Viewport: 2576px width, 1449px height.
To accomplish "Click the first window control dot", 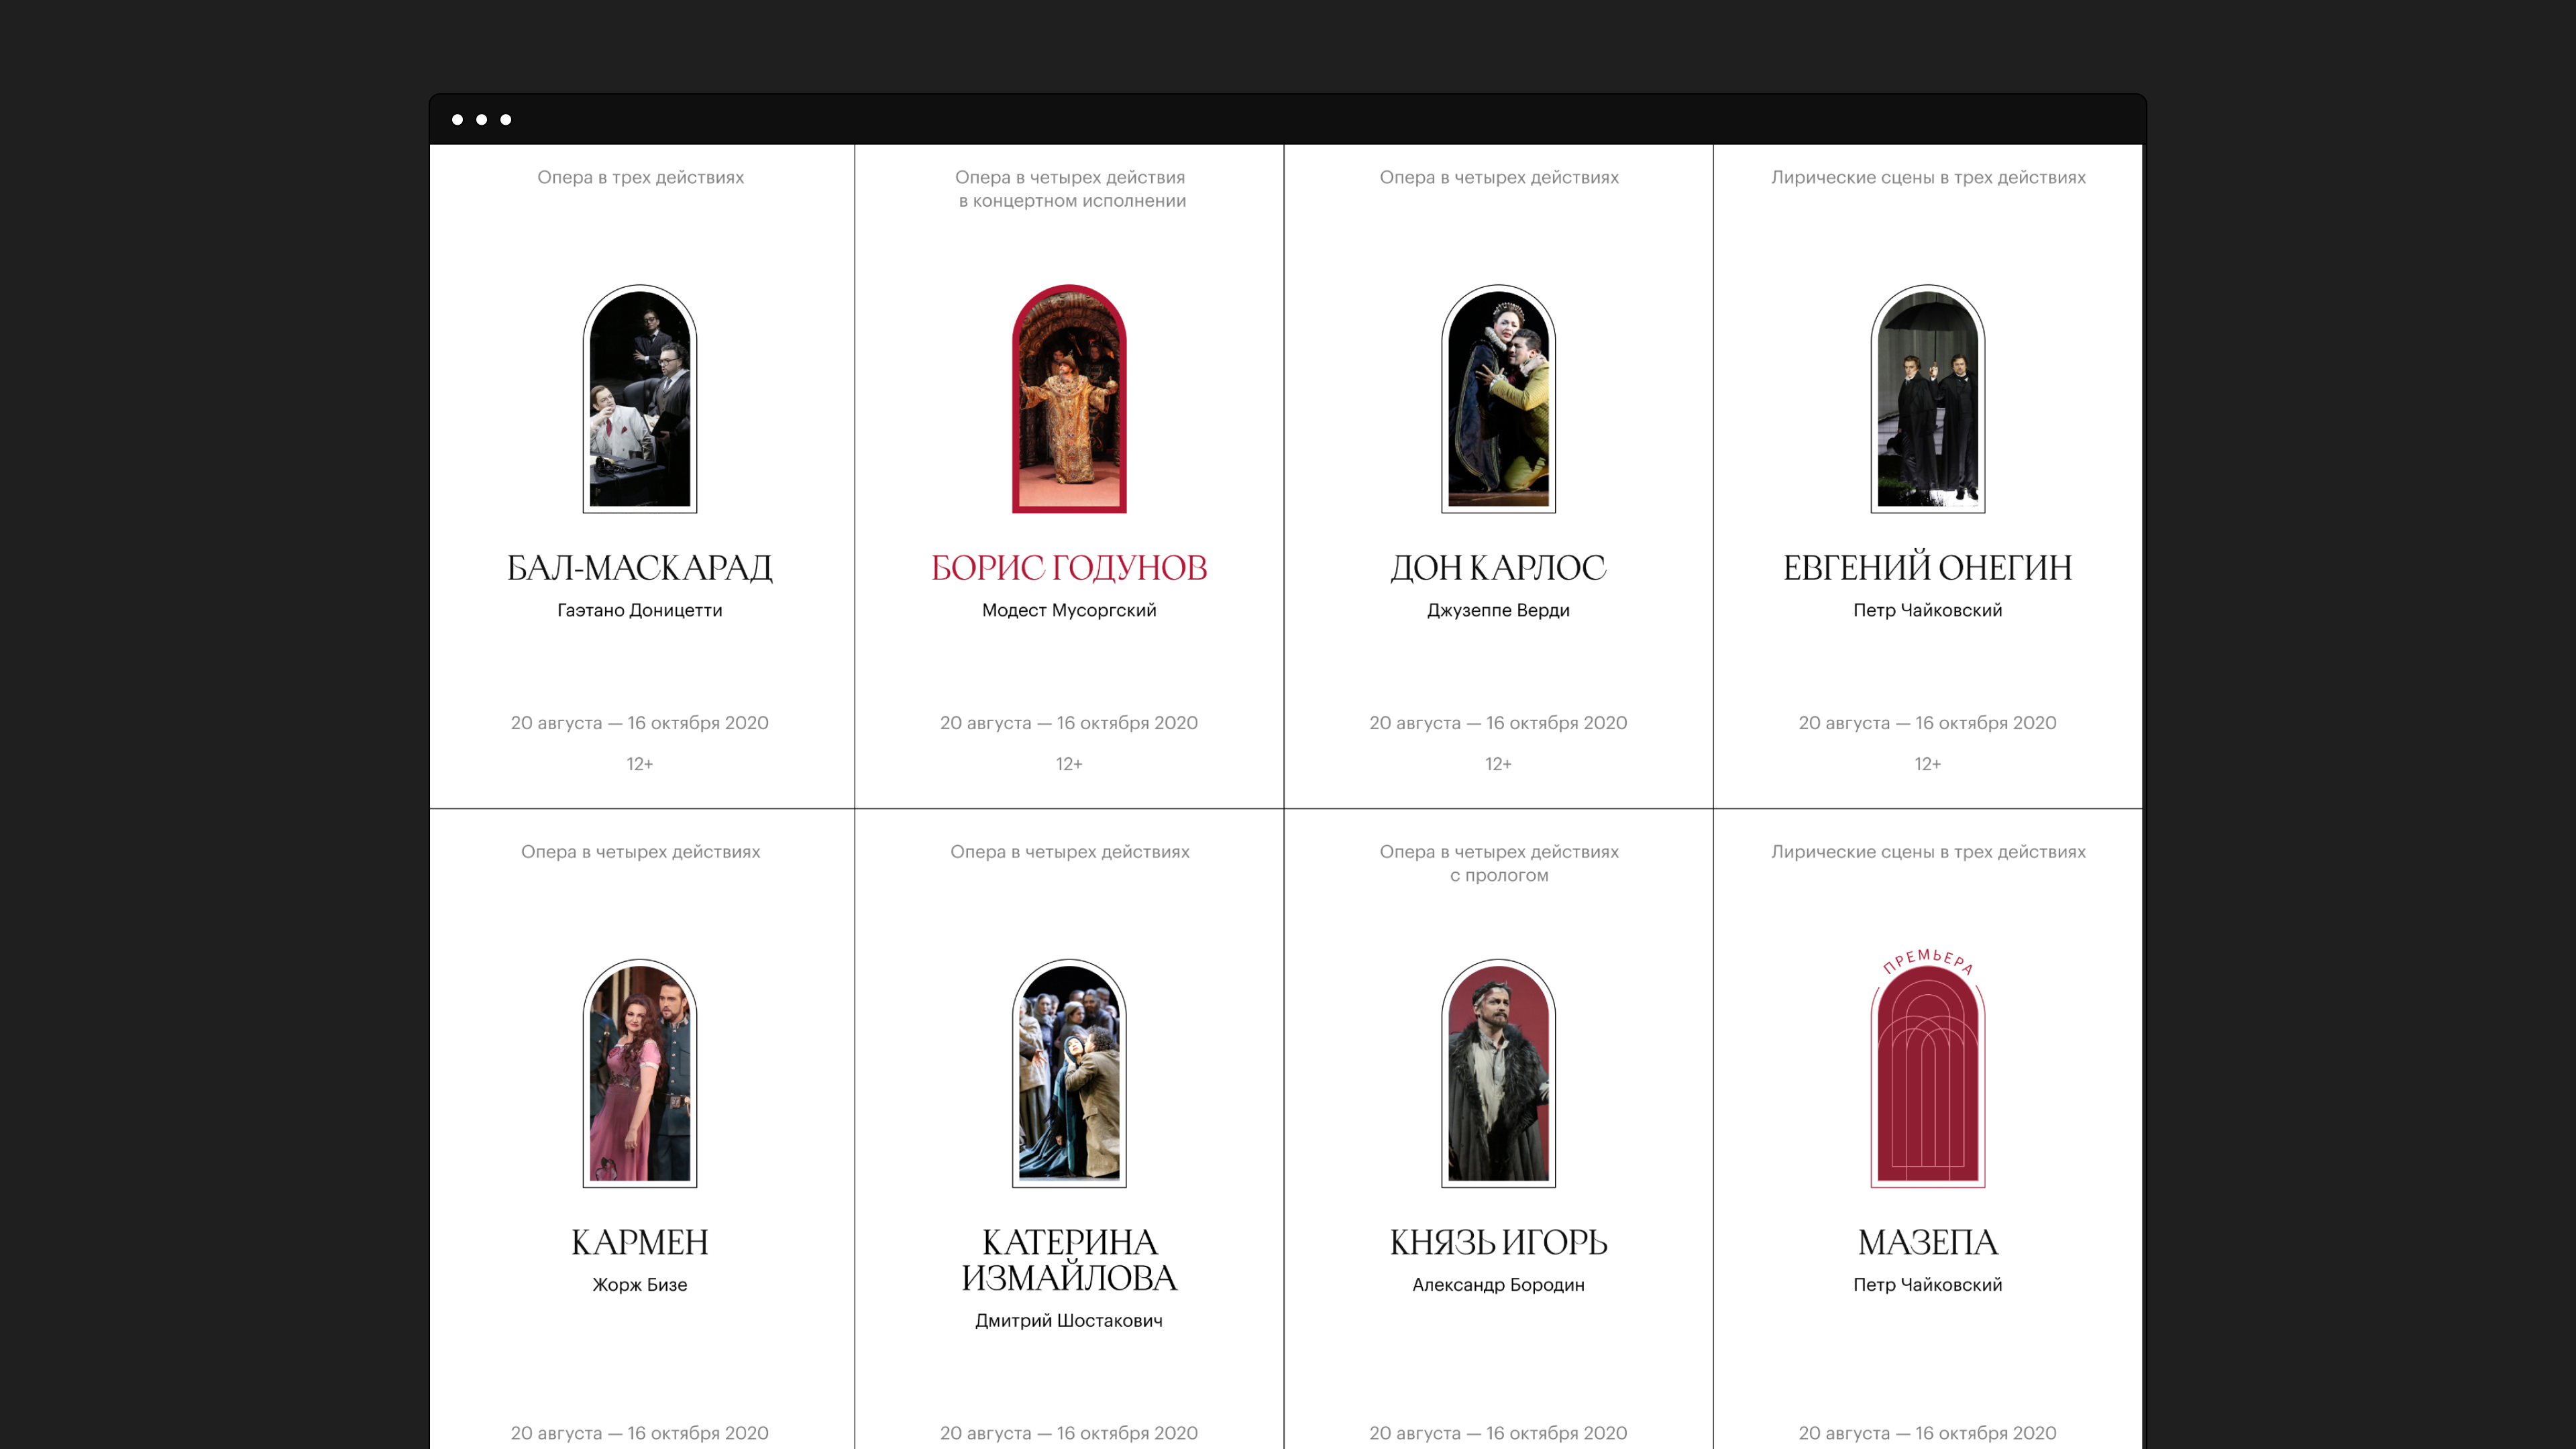I will (x=457, y=120).
